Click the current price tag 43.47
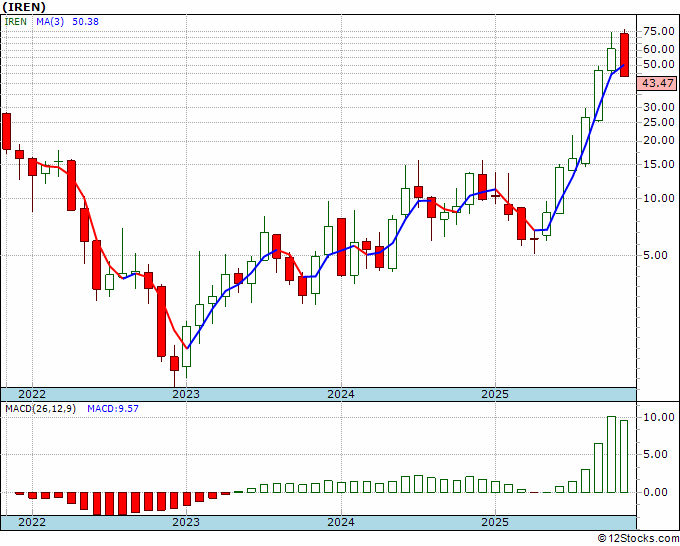 (657, 83)
